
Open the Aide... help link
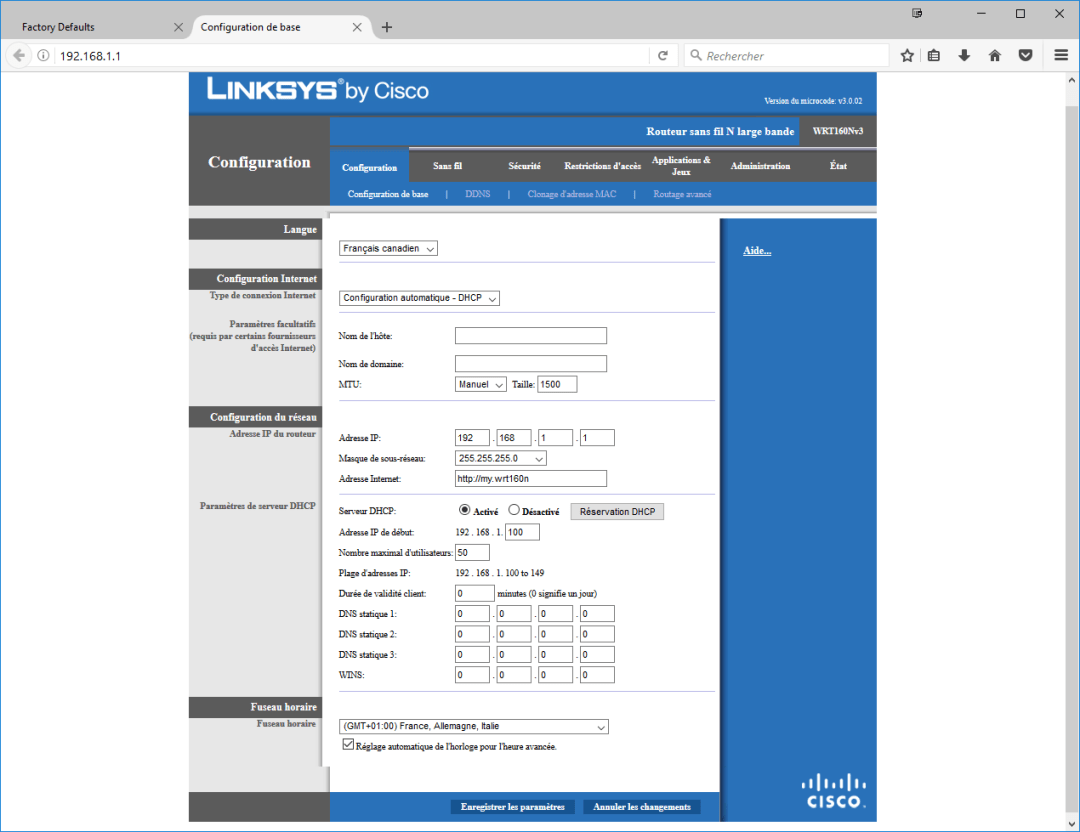tap(757, 251)
